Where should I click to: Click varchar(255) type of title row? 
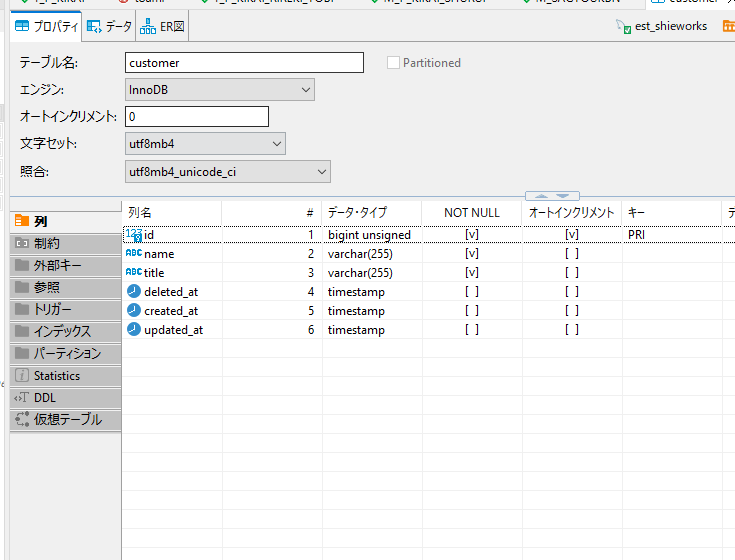point(360,273)
